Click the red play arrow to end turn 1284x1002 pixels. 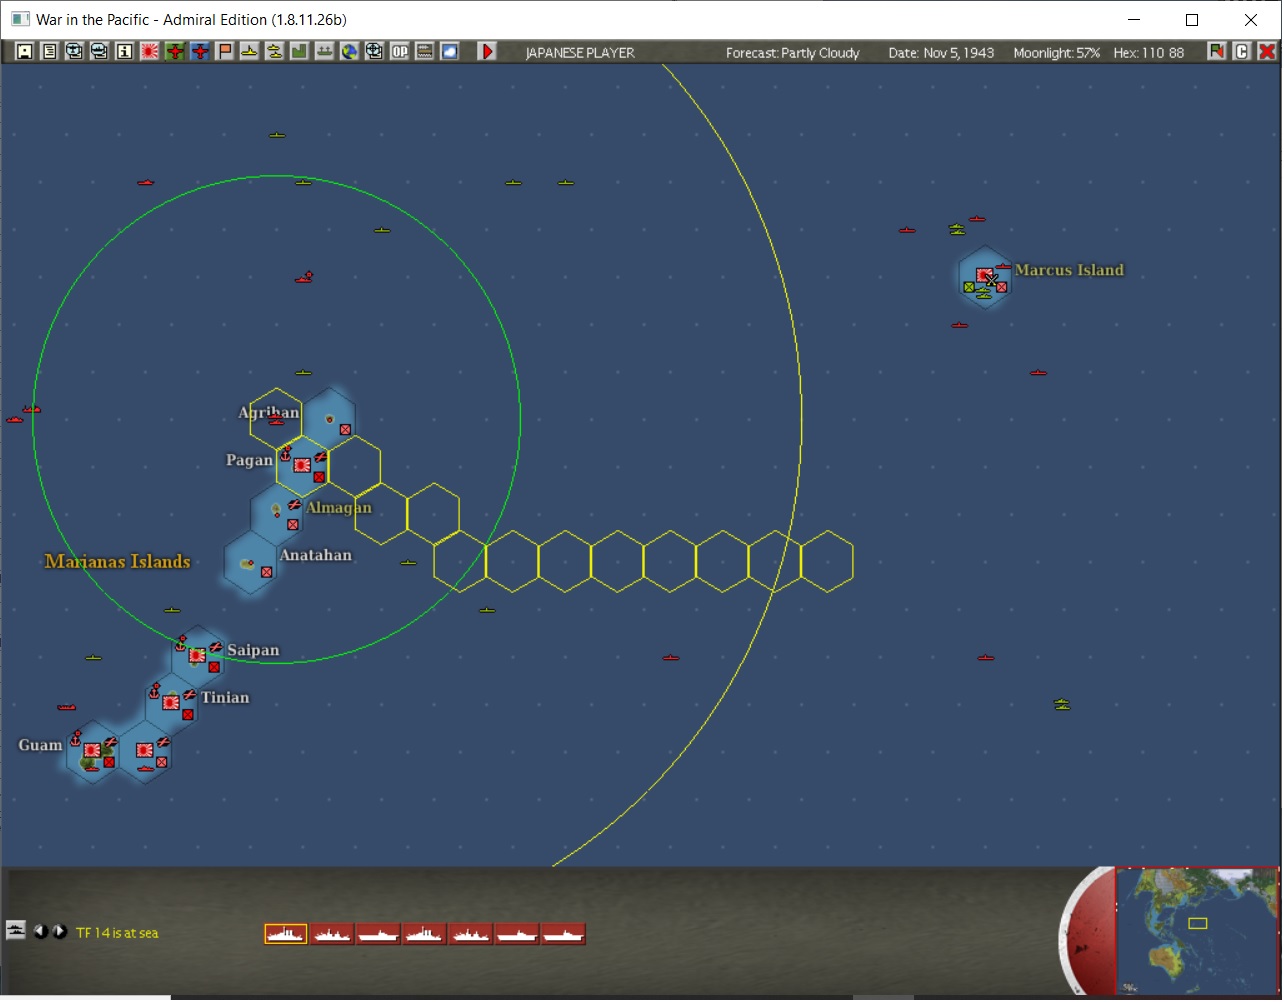coord(487,52)
